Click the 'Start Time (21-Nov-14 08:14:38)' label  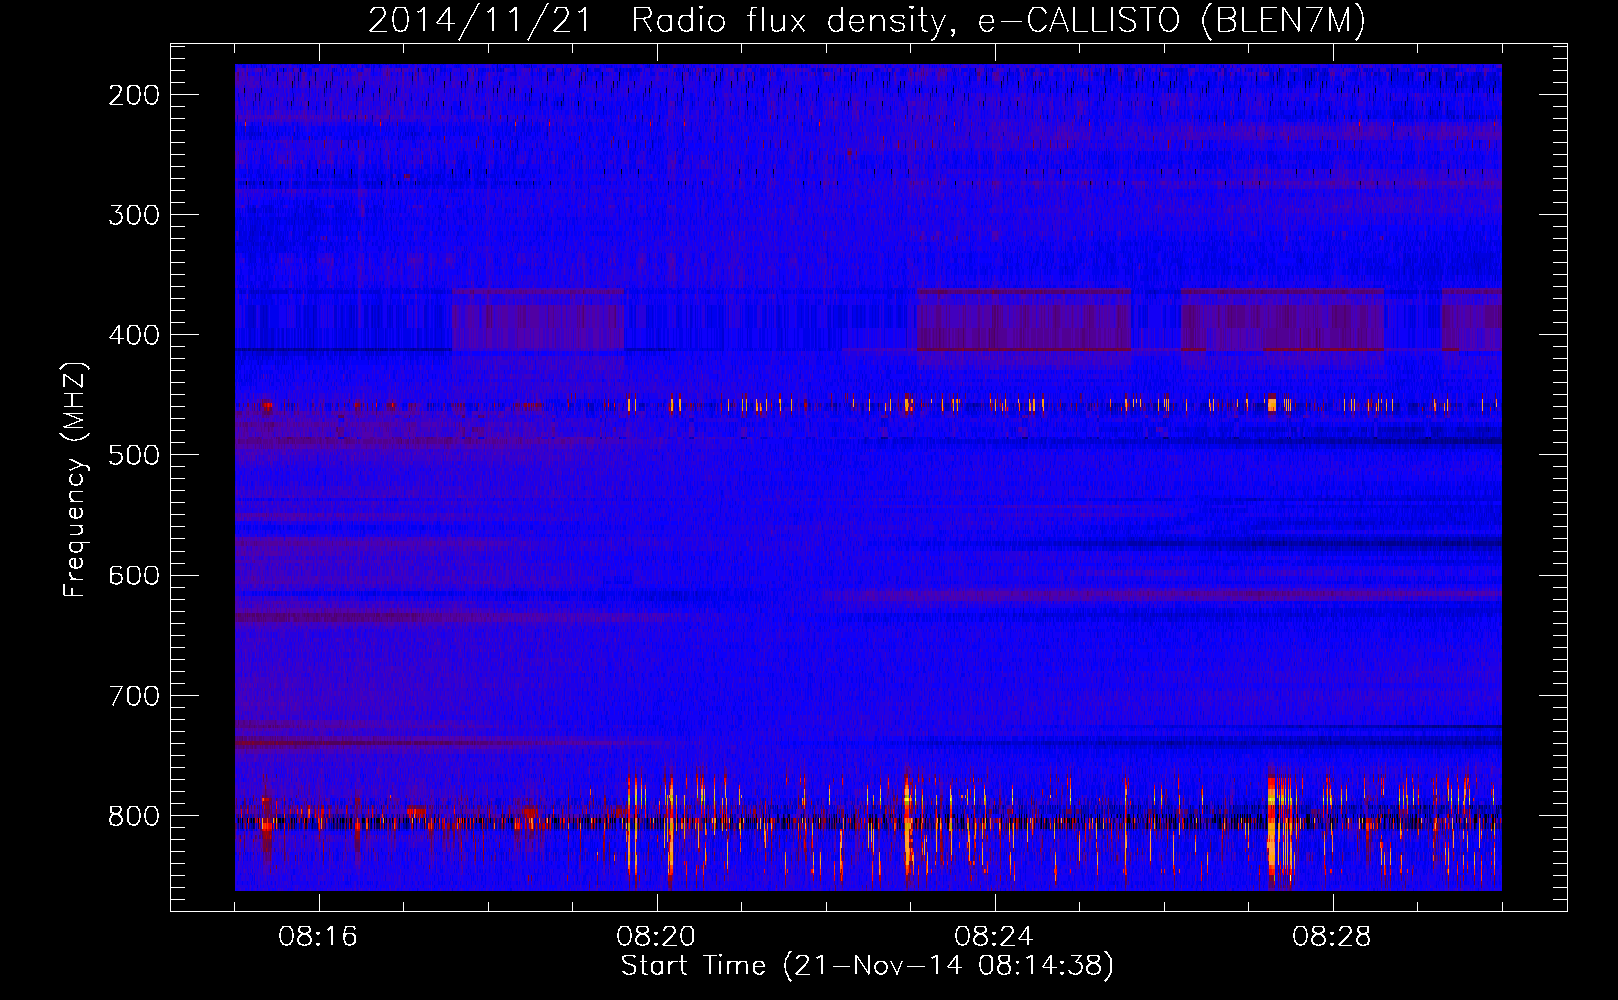[x=867, y=966]
